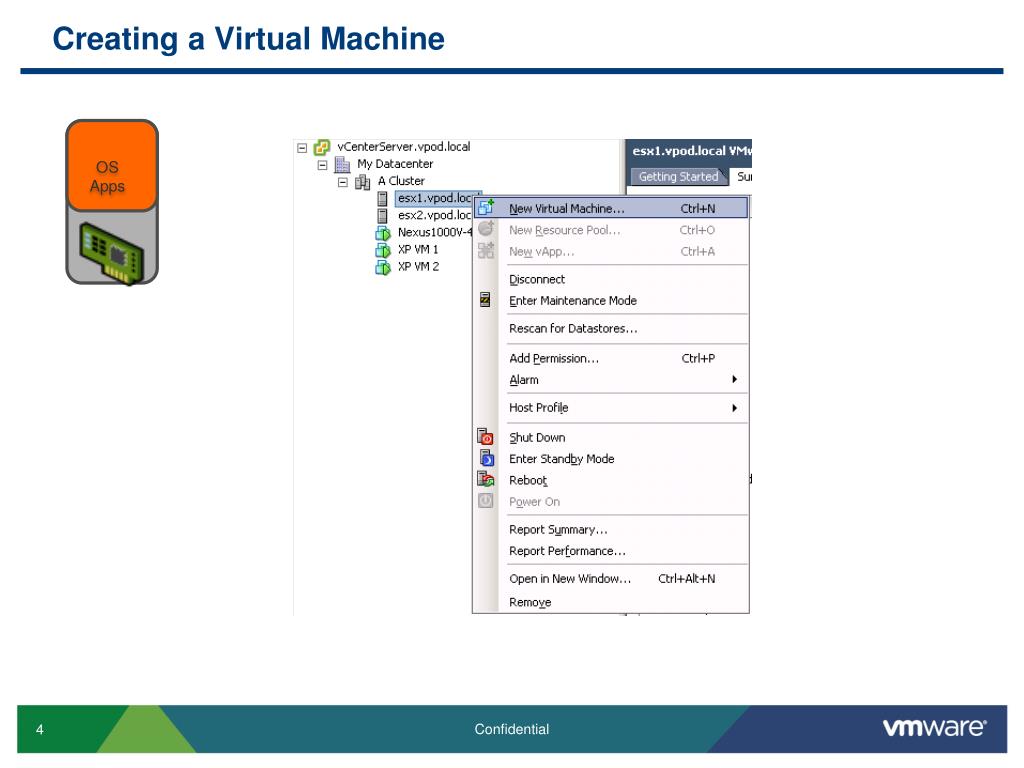Click the Enter Standby Mode icon
Screen dimensions: 1024x768
[x=487, y=458]
